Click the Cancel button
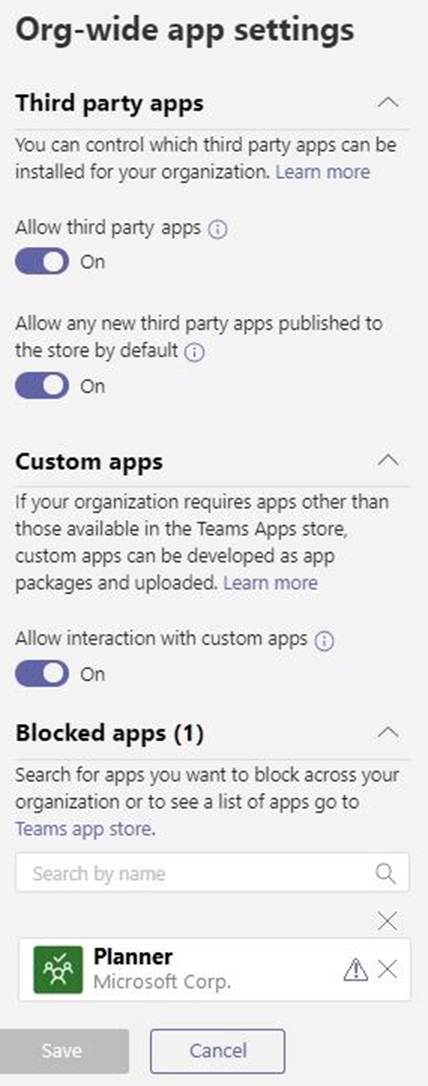 tap(217, 1051)
